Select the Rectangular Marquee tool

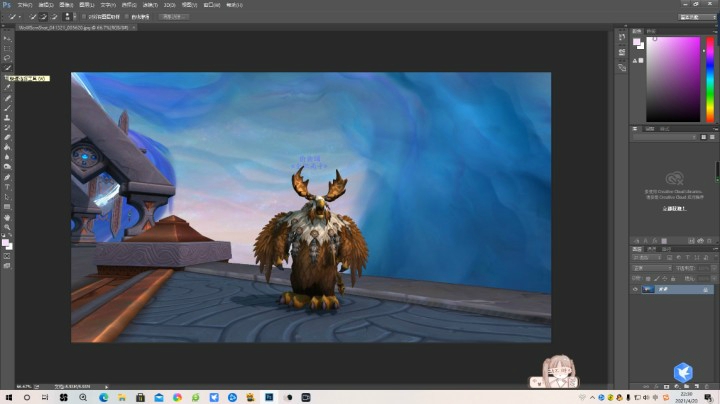pos(7,48)
